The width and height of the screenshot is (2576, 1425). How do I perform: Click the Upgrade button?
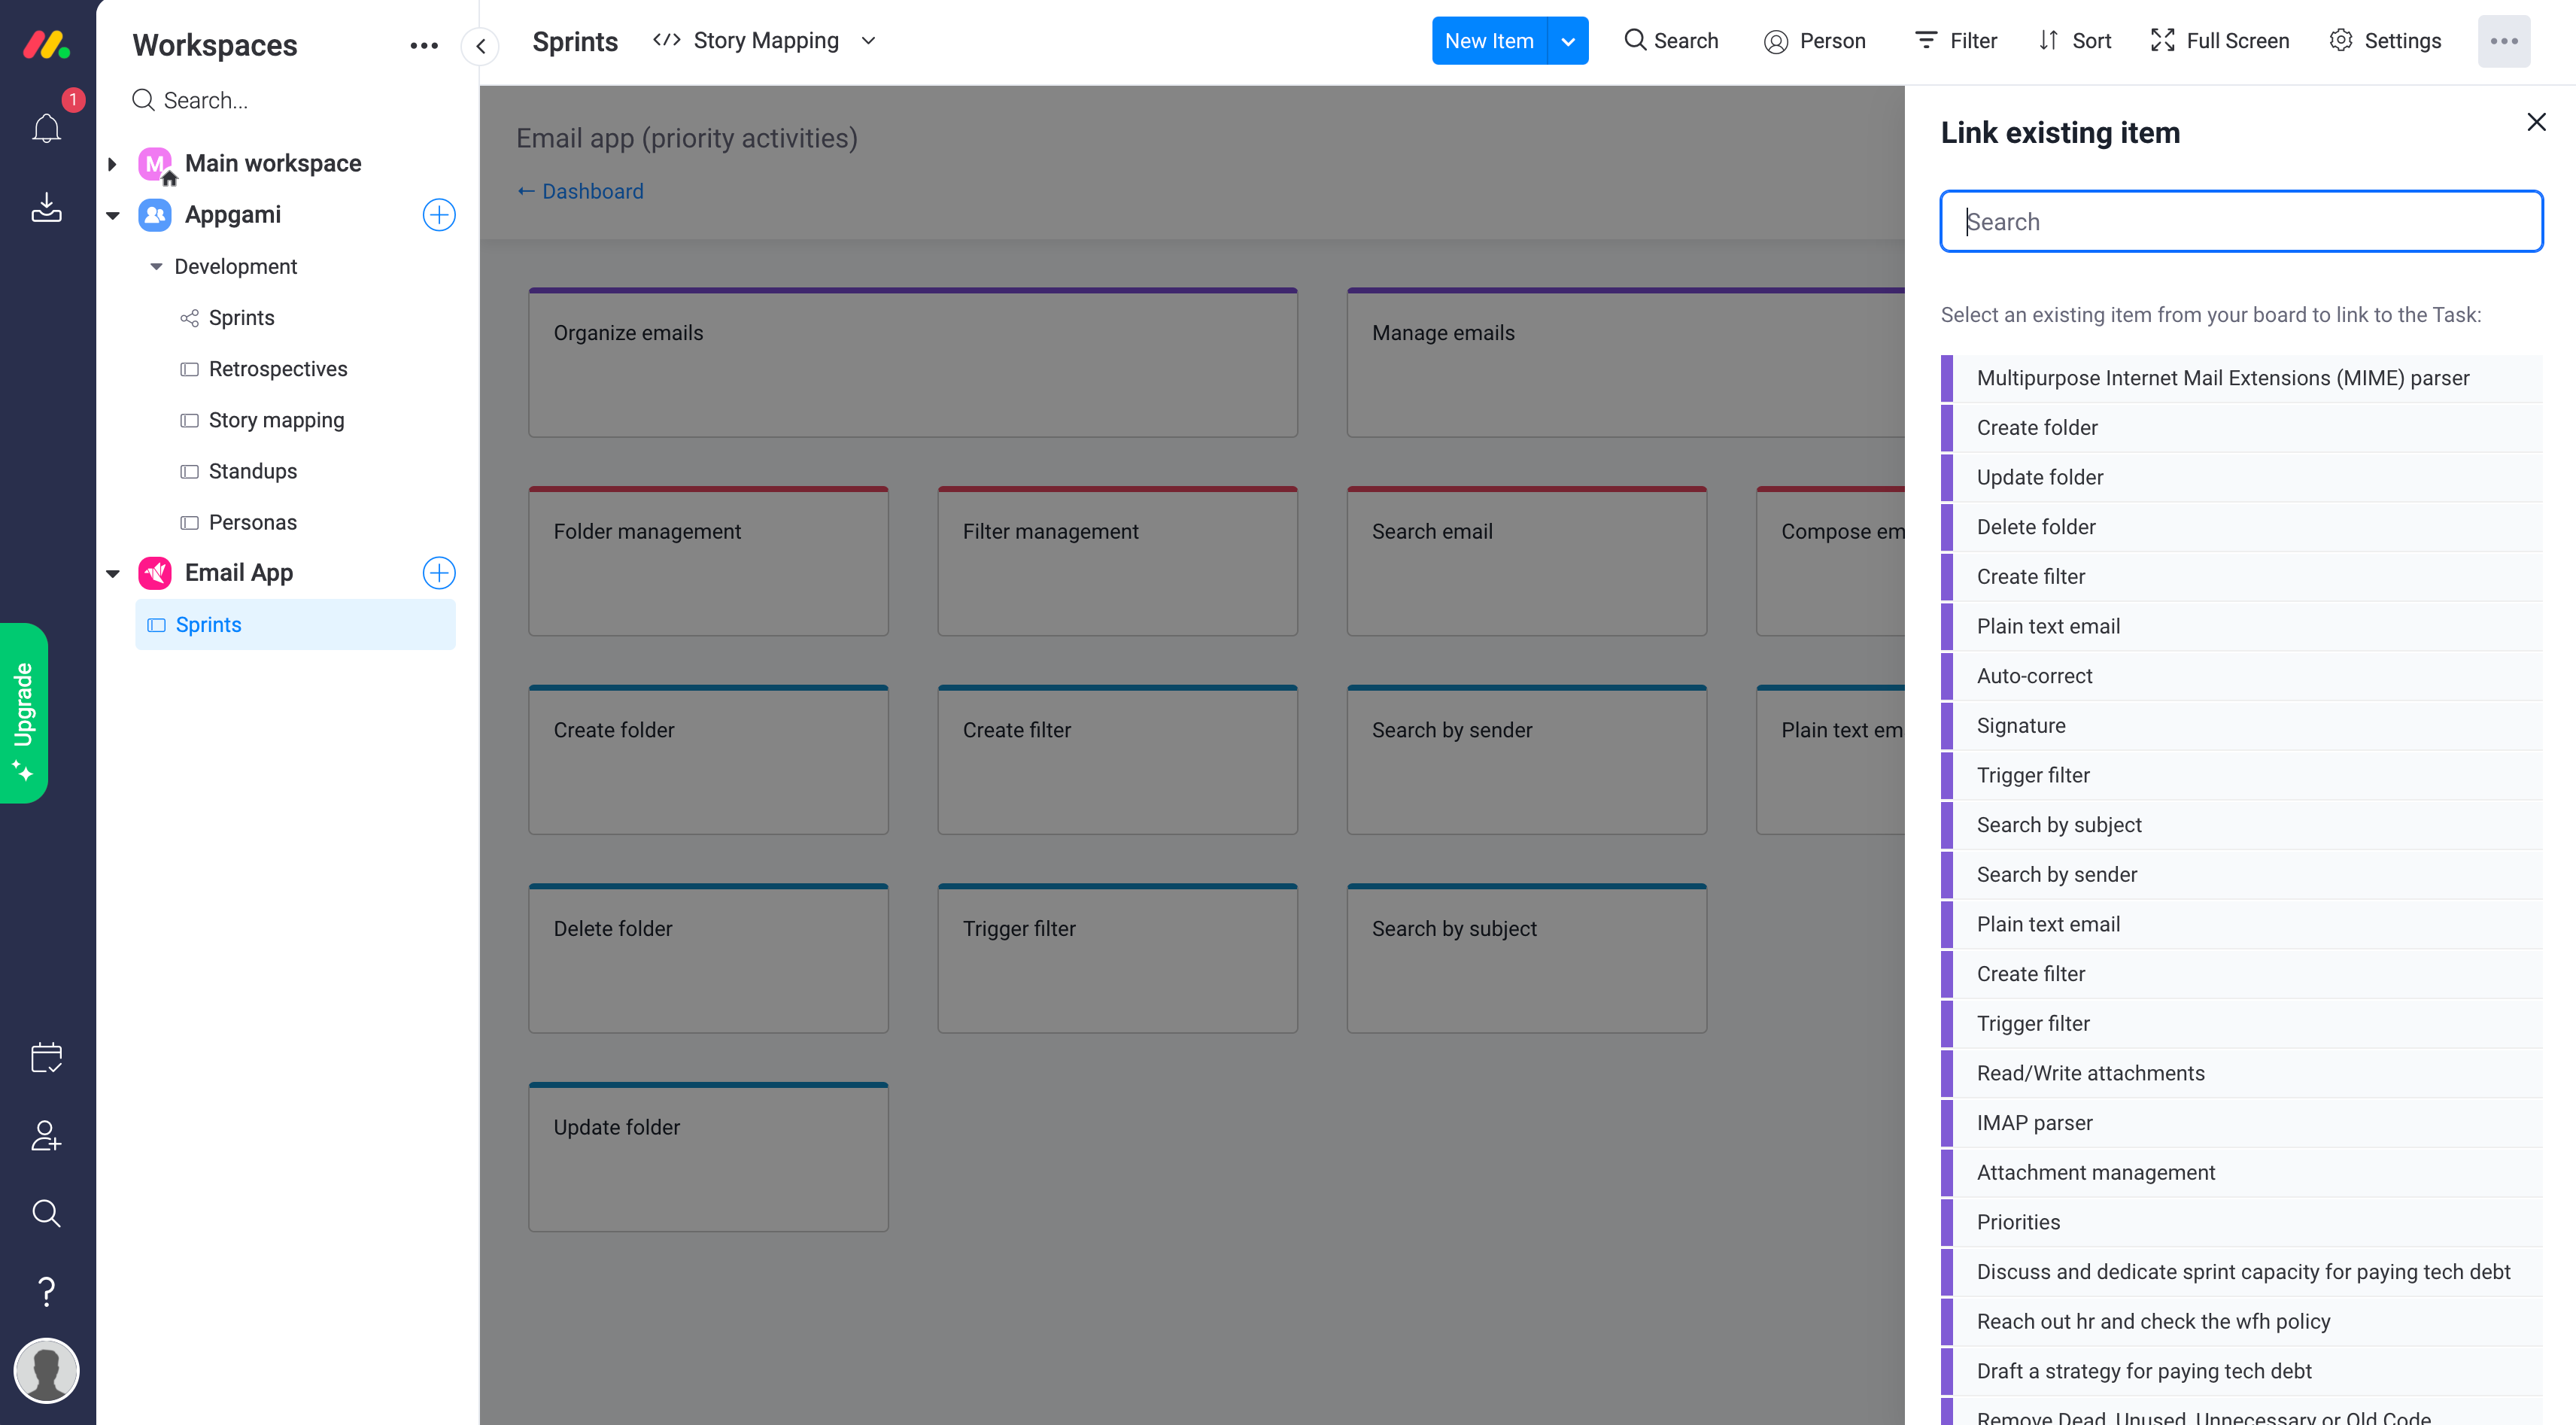click(x=24, y=712)
